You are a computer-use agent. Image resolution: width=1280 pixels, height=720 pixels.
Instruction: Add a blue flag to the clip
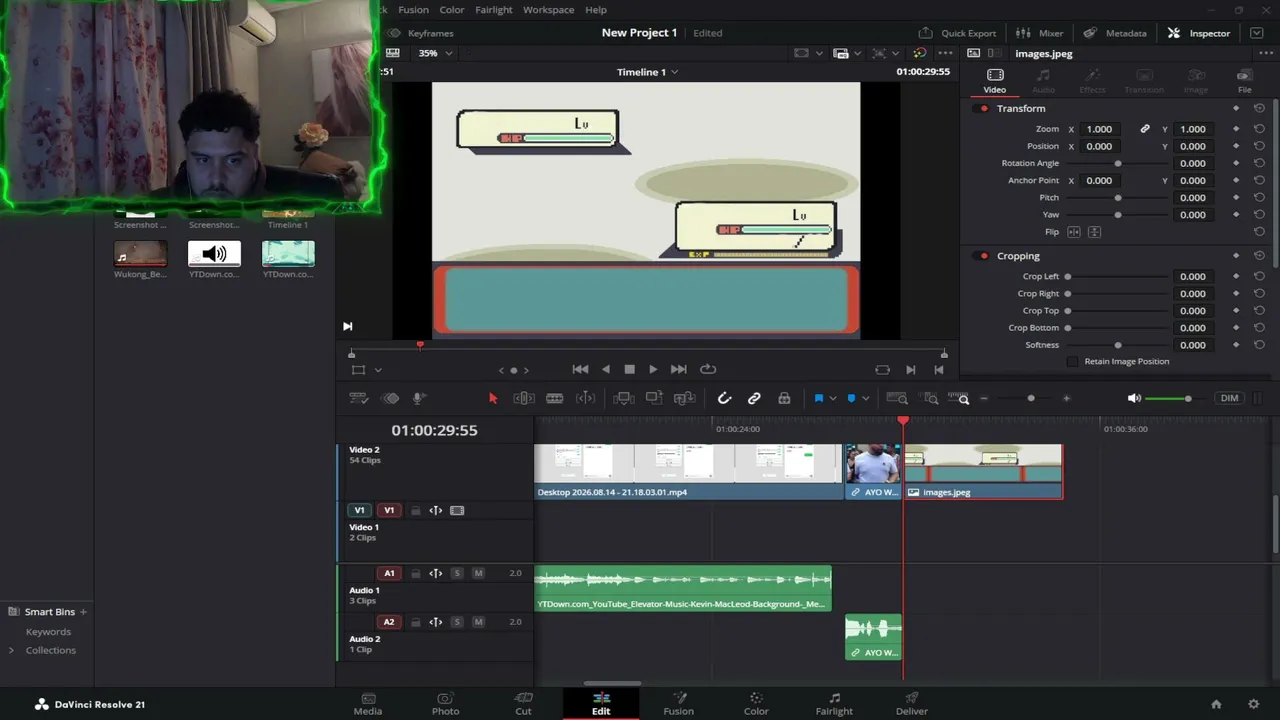818,398
